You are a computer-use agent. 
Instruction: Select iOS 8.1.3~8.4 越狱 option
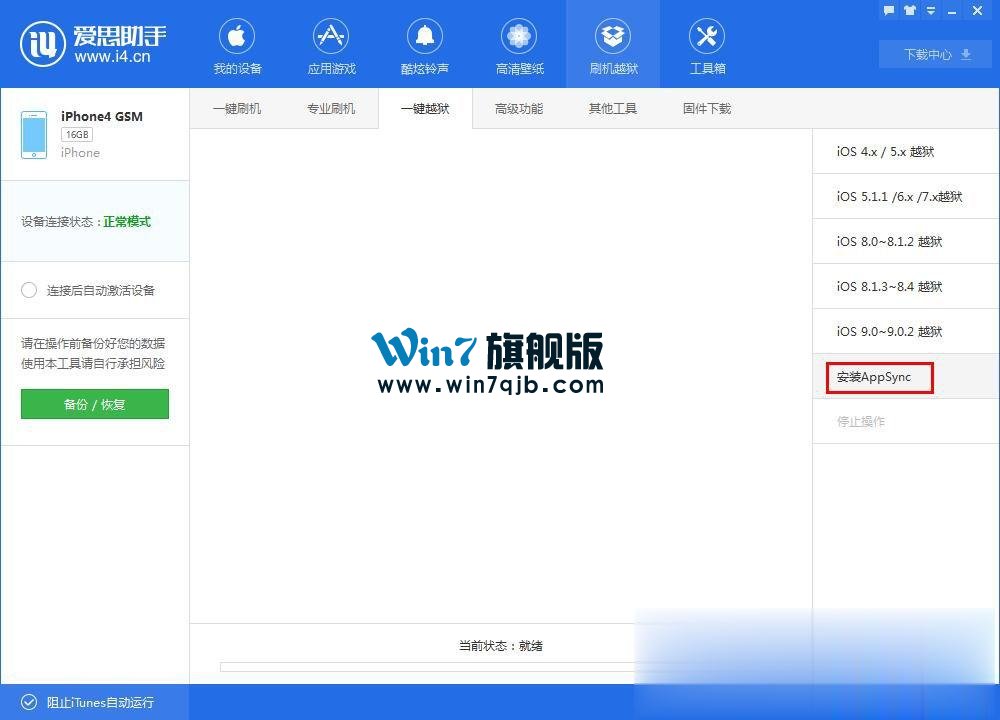(x=906, y=286)
